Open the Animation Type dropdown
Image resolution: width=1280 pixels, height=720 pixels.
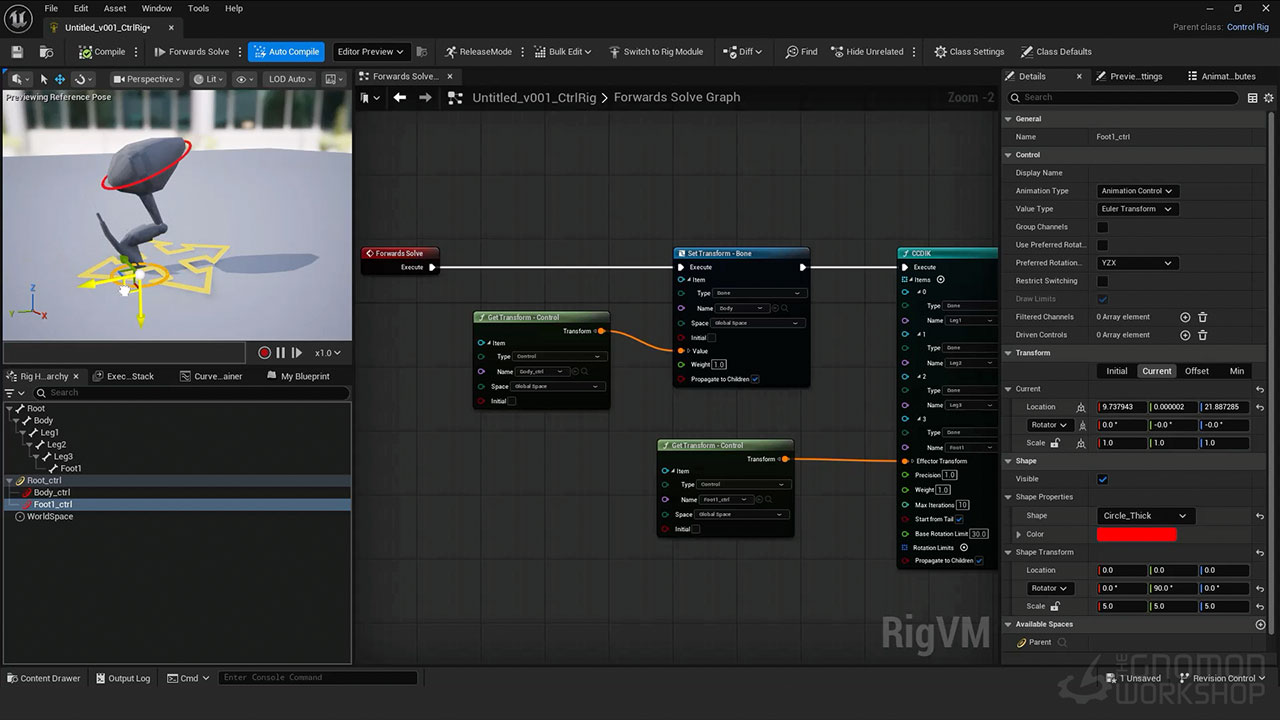(x=1137, y=191)
